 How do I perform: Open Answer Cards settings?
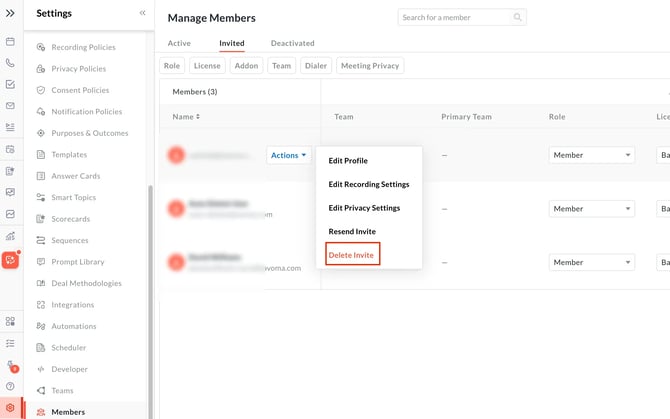pos(76,176)
